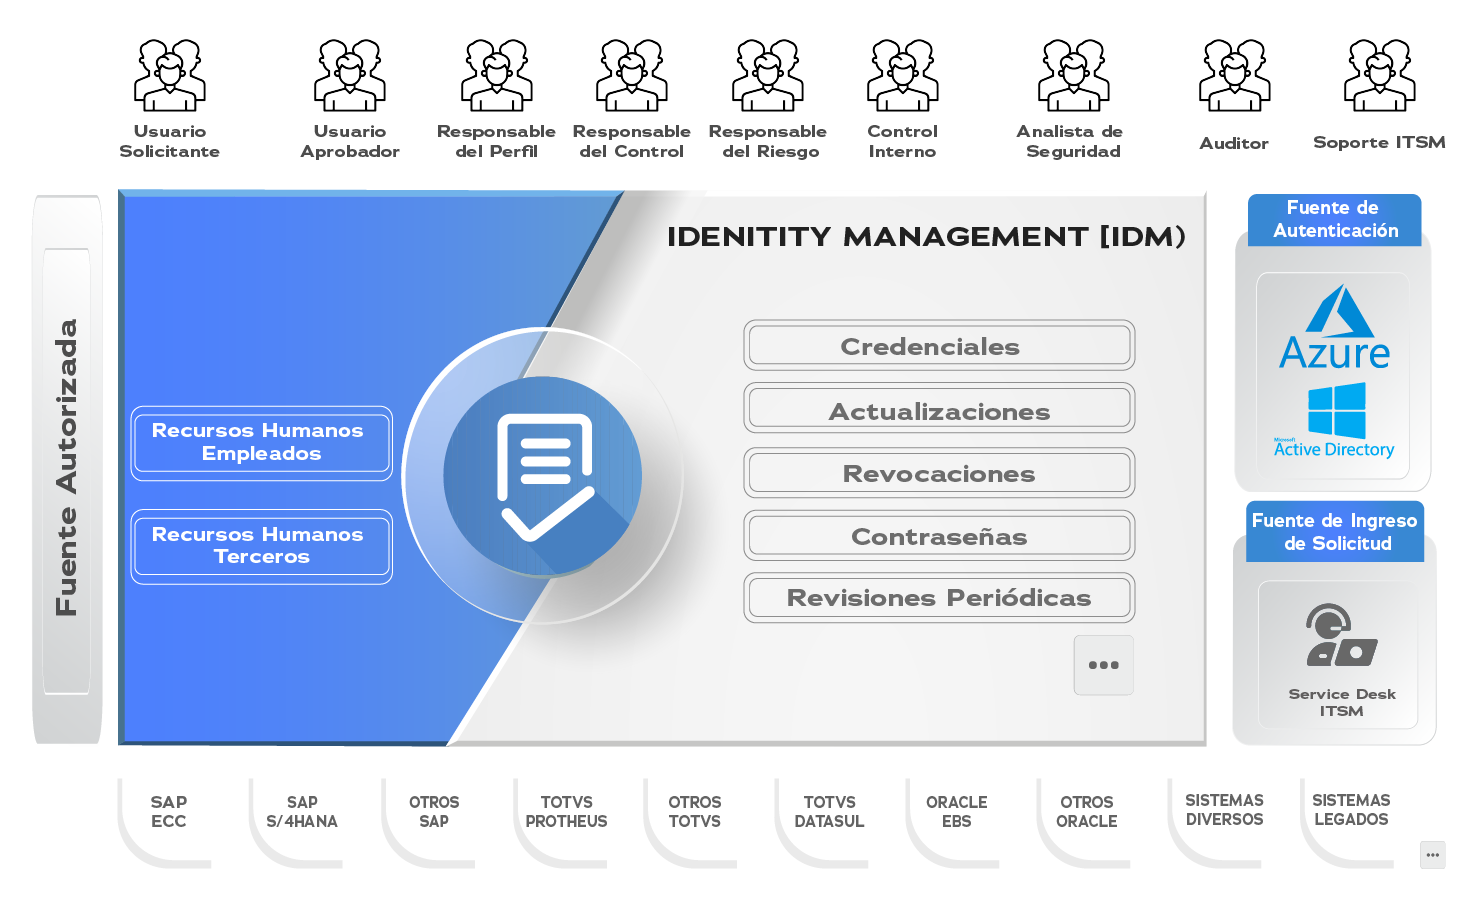Select Recursos Humanos Empleados box
Image resolution: width=1461 pixels, height=912 pixels.
262,443
